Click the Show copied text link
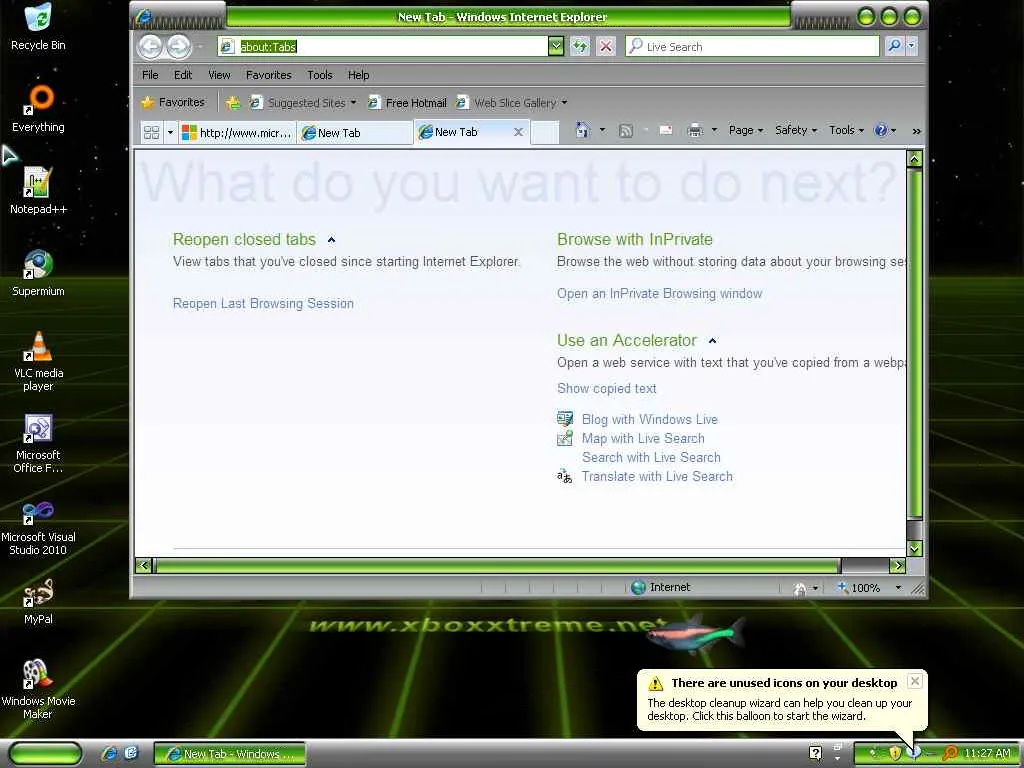 (607, 388)
